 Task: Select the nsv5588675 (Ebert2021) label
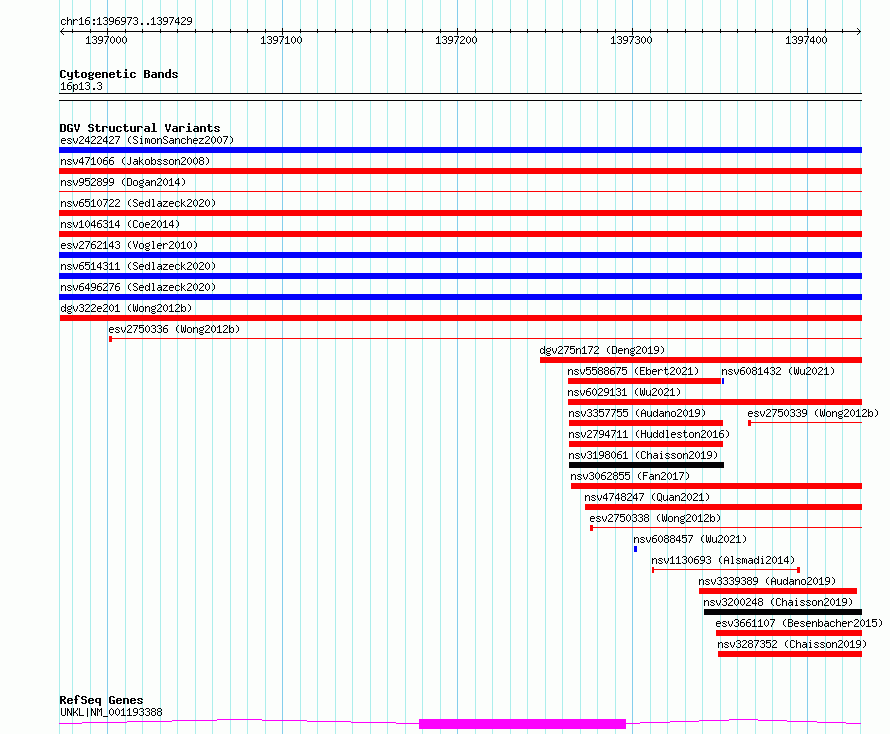pos(633,371)
